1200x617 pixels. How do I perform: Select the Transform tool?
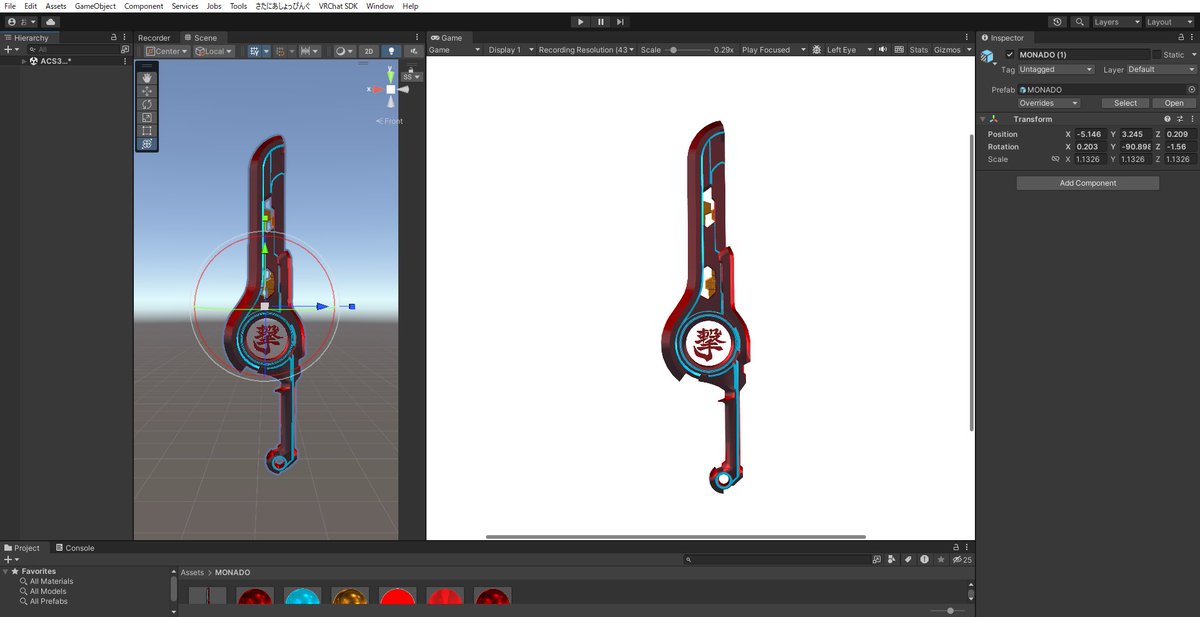coord(147,144)
